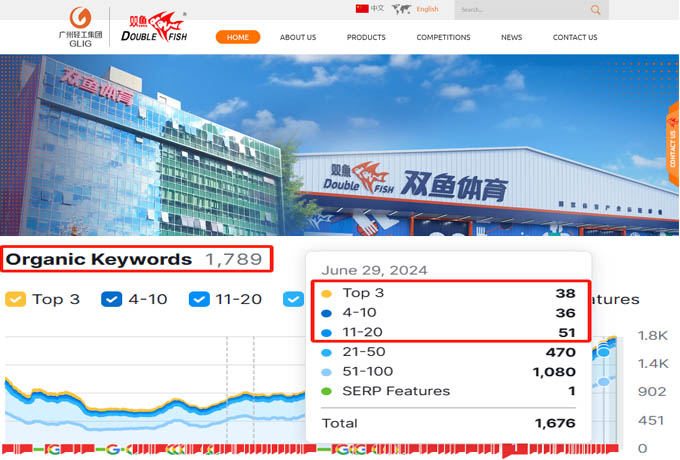Click the 1.4K axis label
This screenshot has width=680, height=460.
[653, 364]
